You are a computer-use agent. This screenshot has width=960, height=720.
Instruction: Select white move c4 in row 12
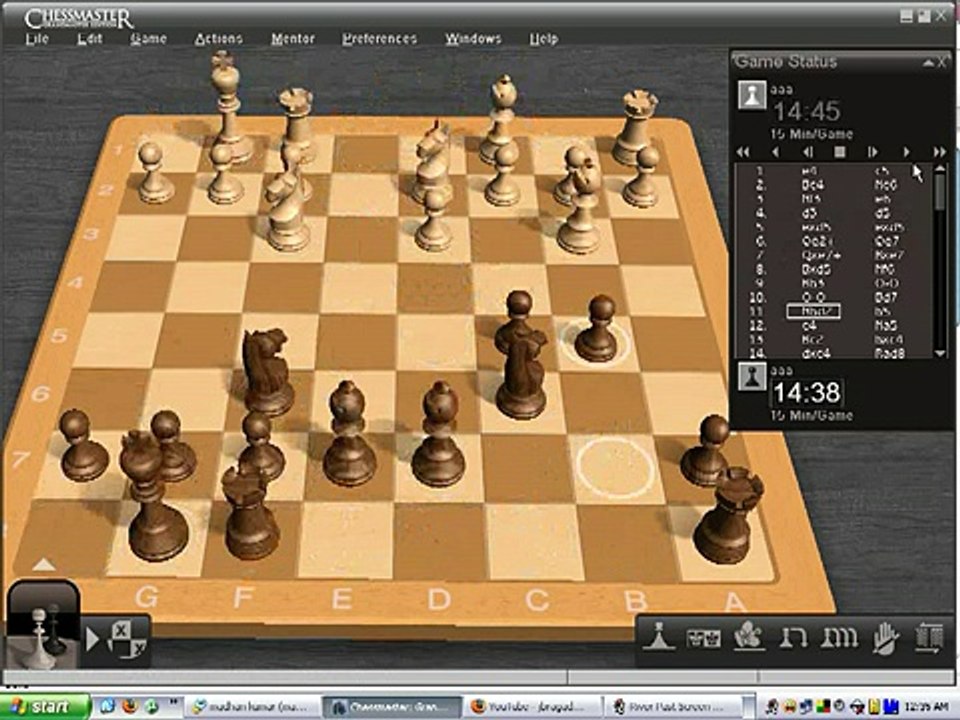pos(809,326)
